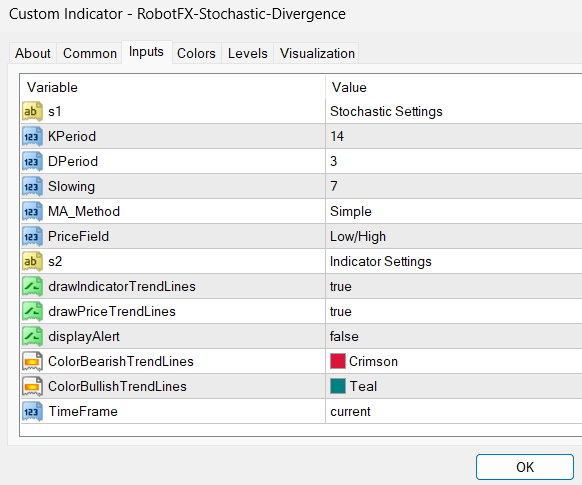This screenshot has width=582, height=485.
Task: Select the drawIndicatorTrendLines variable name
Action: (x=122, y=286)
